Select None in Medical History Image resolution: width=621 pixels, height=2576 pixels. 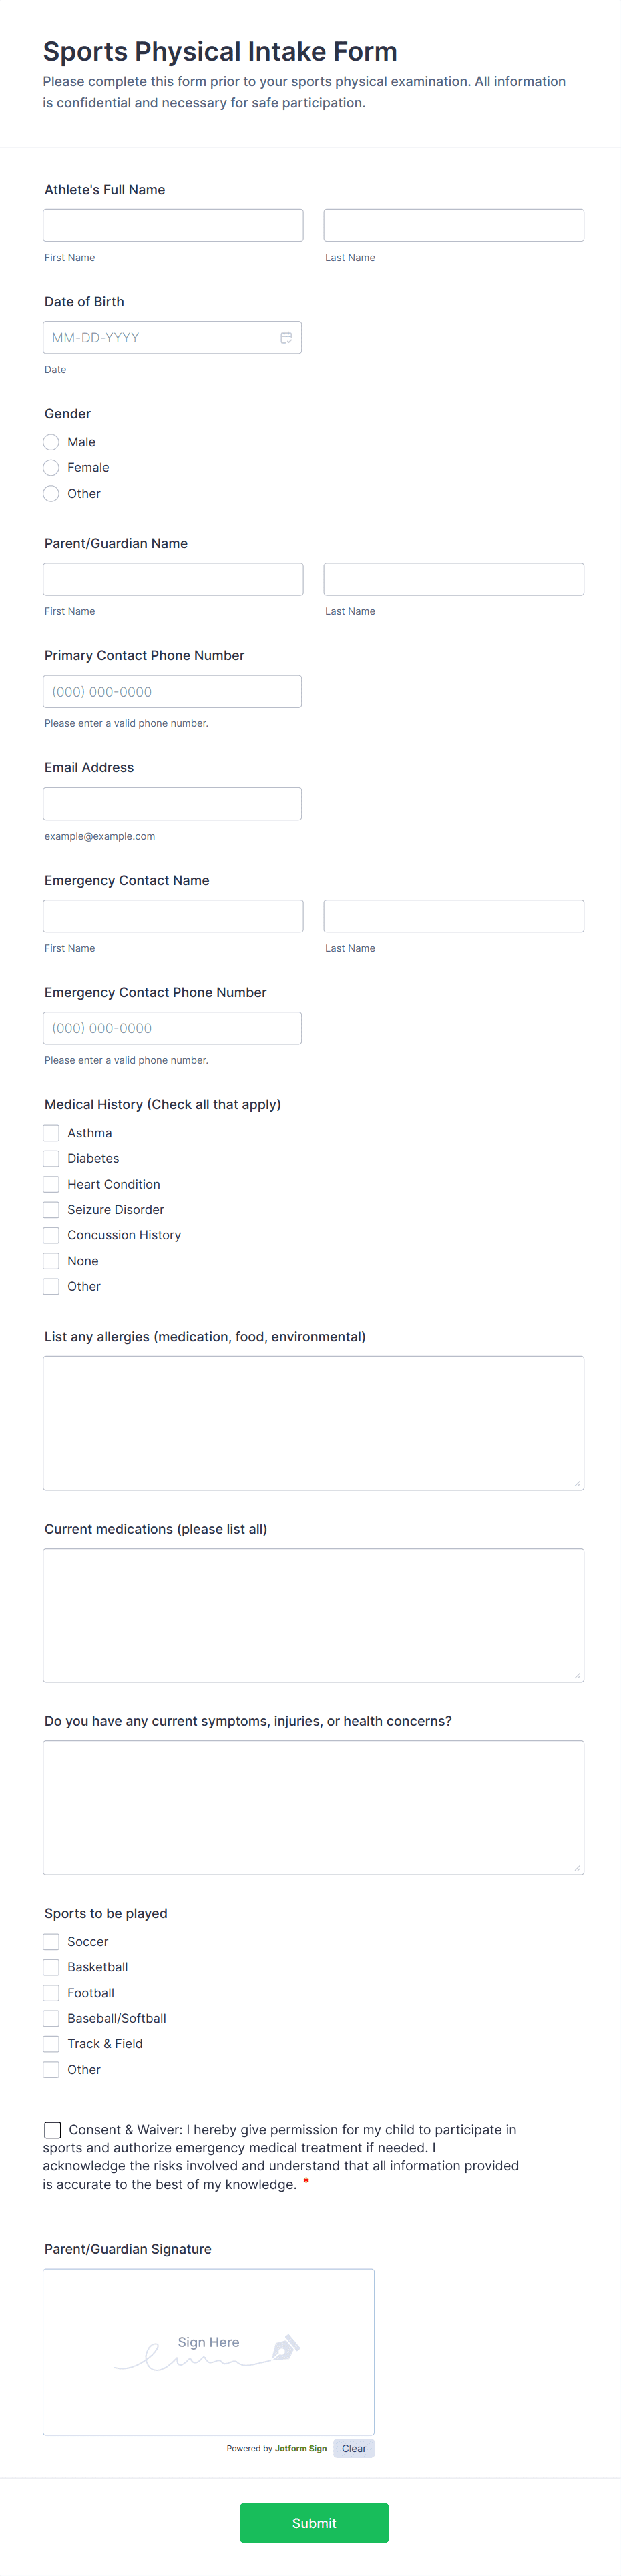[x=51, y=1261]
